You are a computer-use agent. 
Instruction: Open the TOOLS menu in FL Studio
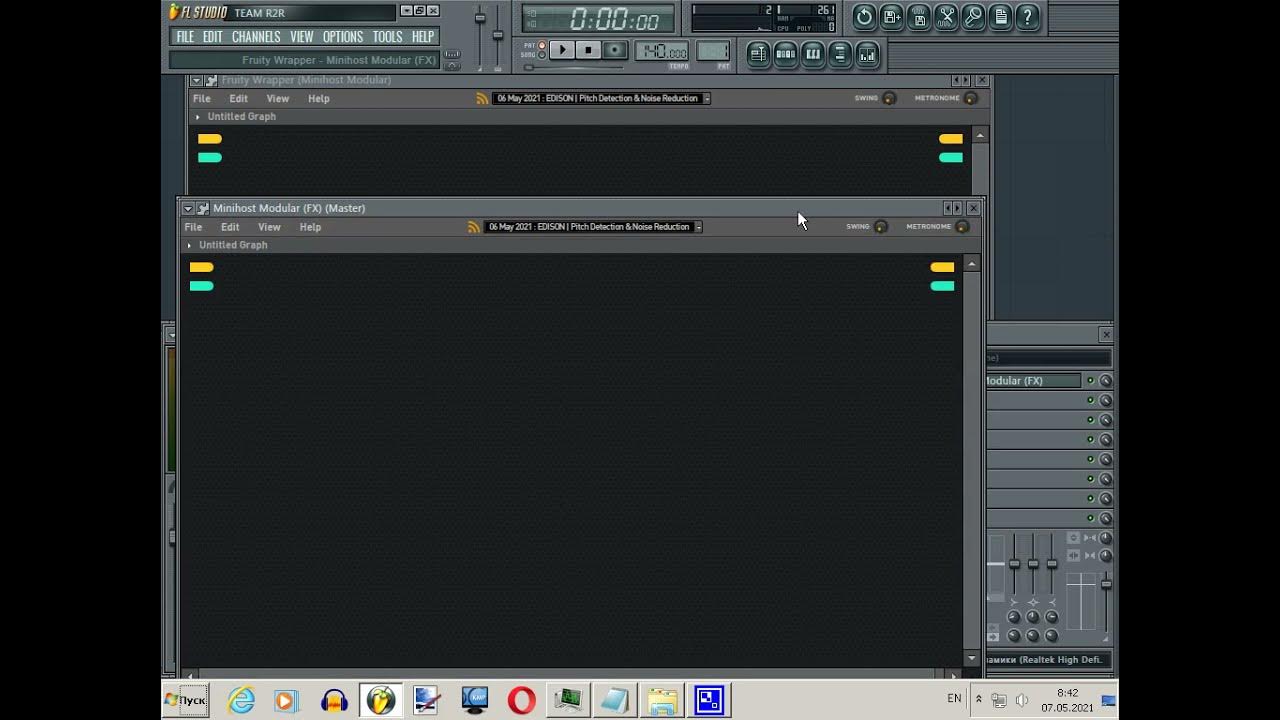point(387,37)
